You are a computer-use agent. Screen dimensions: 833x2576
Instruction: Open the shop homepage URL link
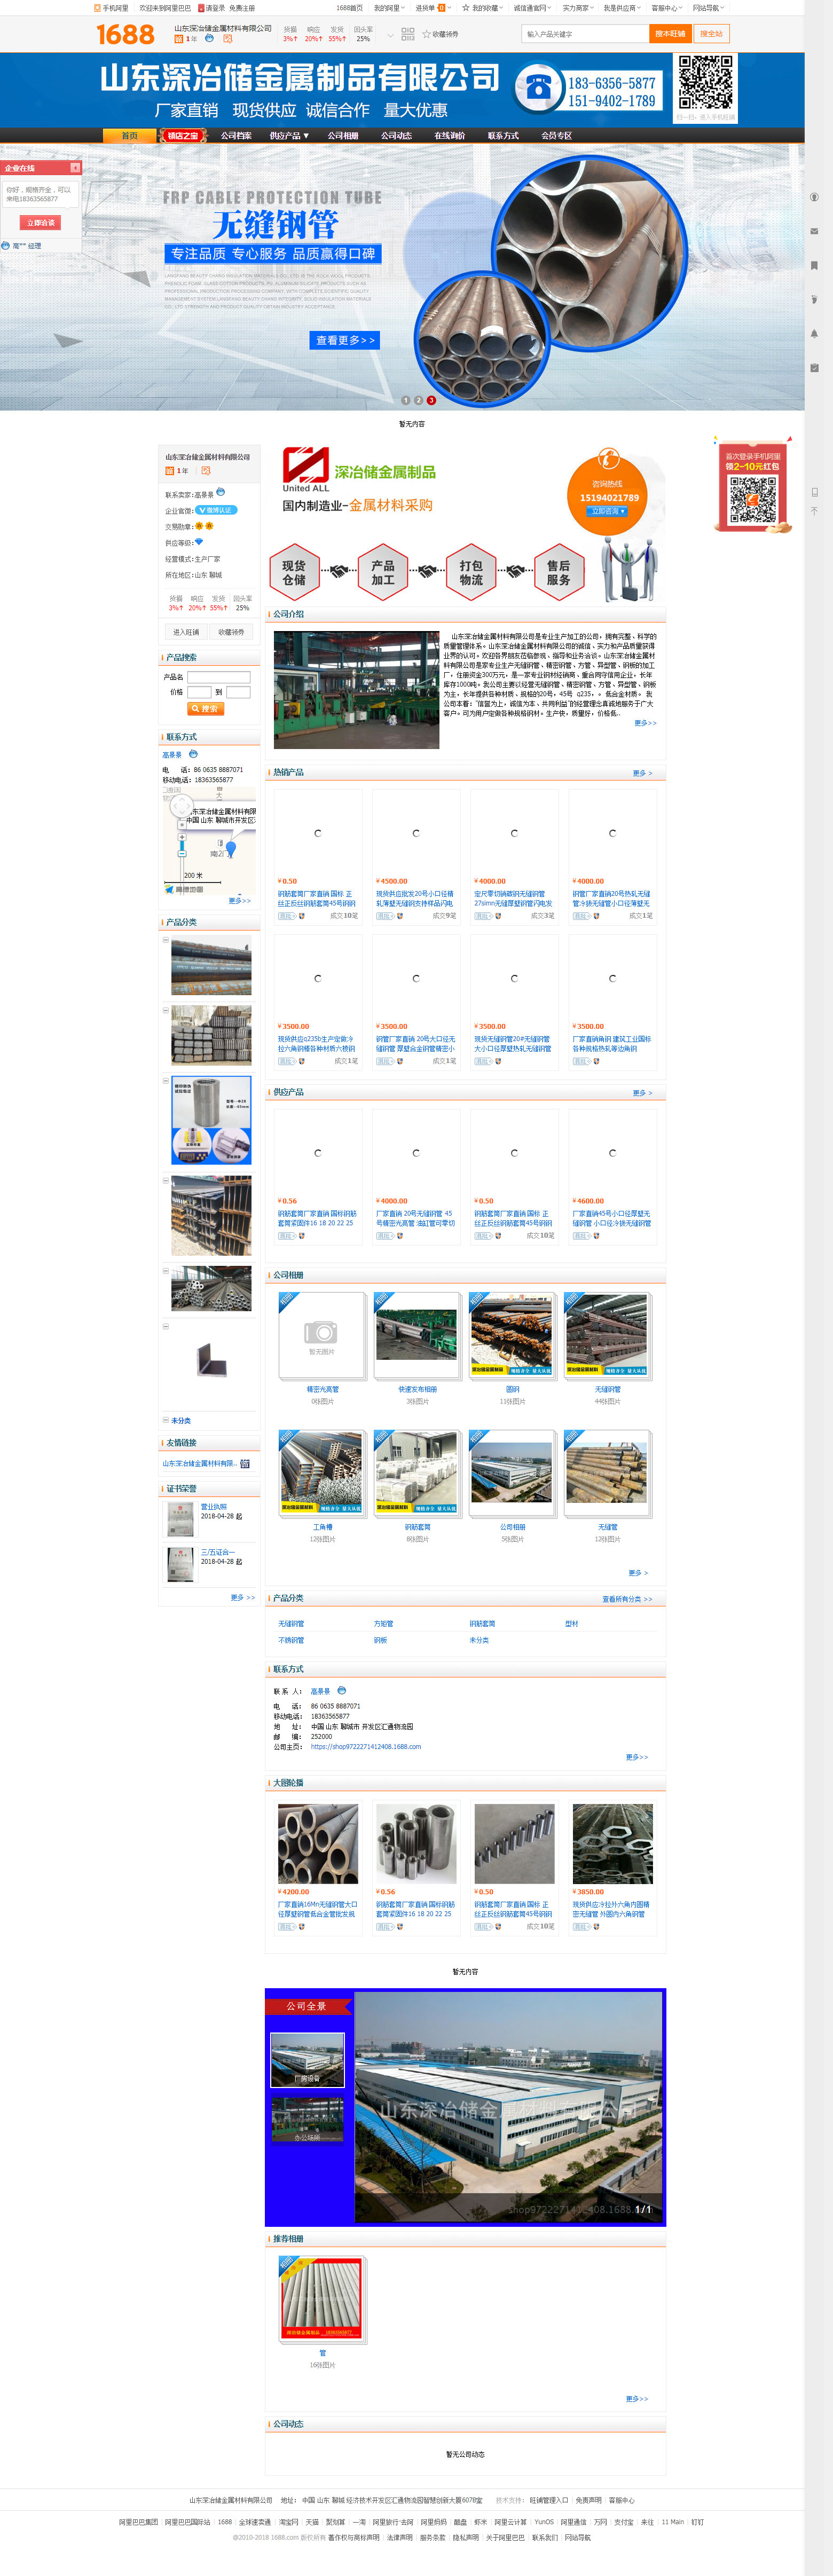[x=366, y=1747]
